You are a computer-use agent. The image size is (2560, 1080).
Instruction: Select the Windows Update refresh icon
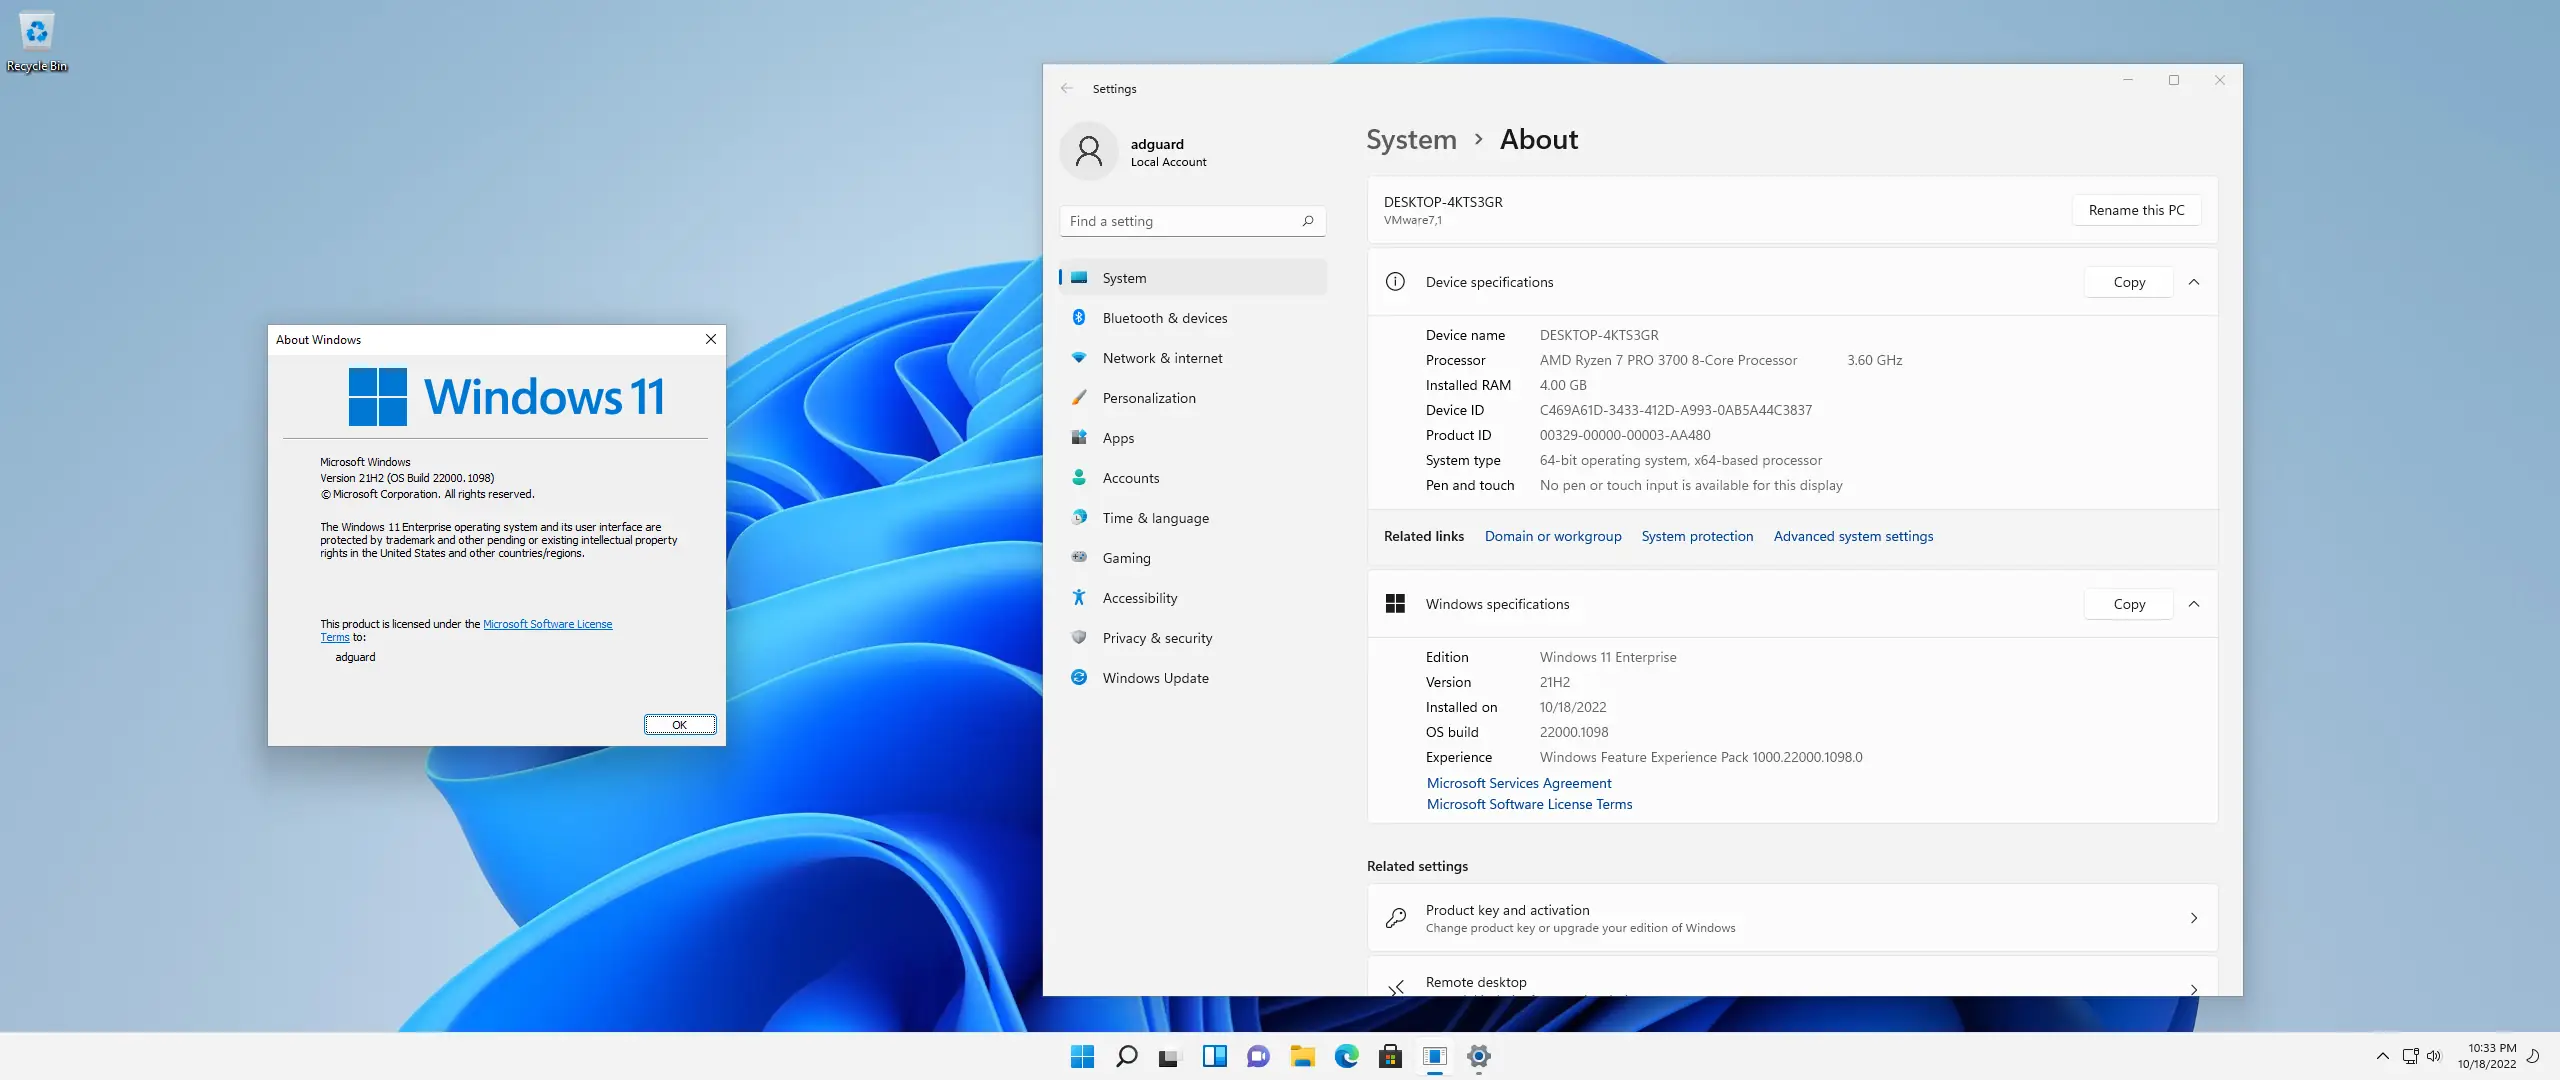coord(1079,677)
